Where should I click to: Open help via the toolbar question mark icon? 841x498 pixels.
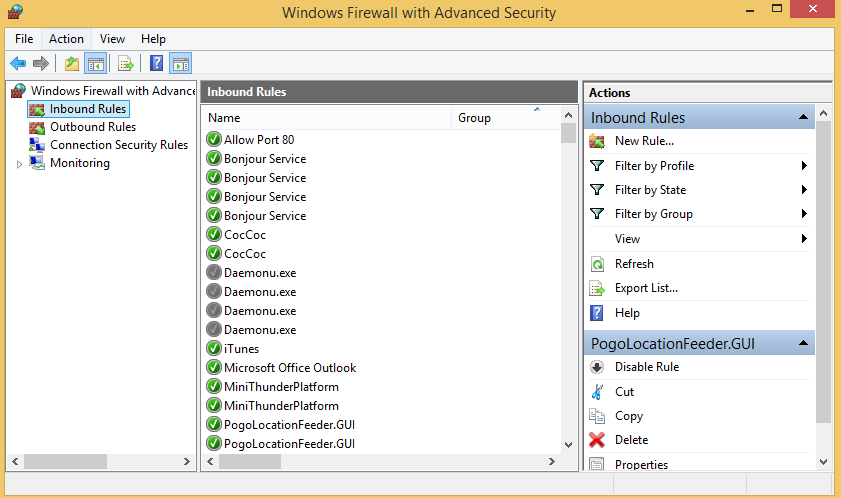(x=156, y=64)
